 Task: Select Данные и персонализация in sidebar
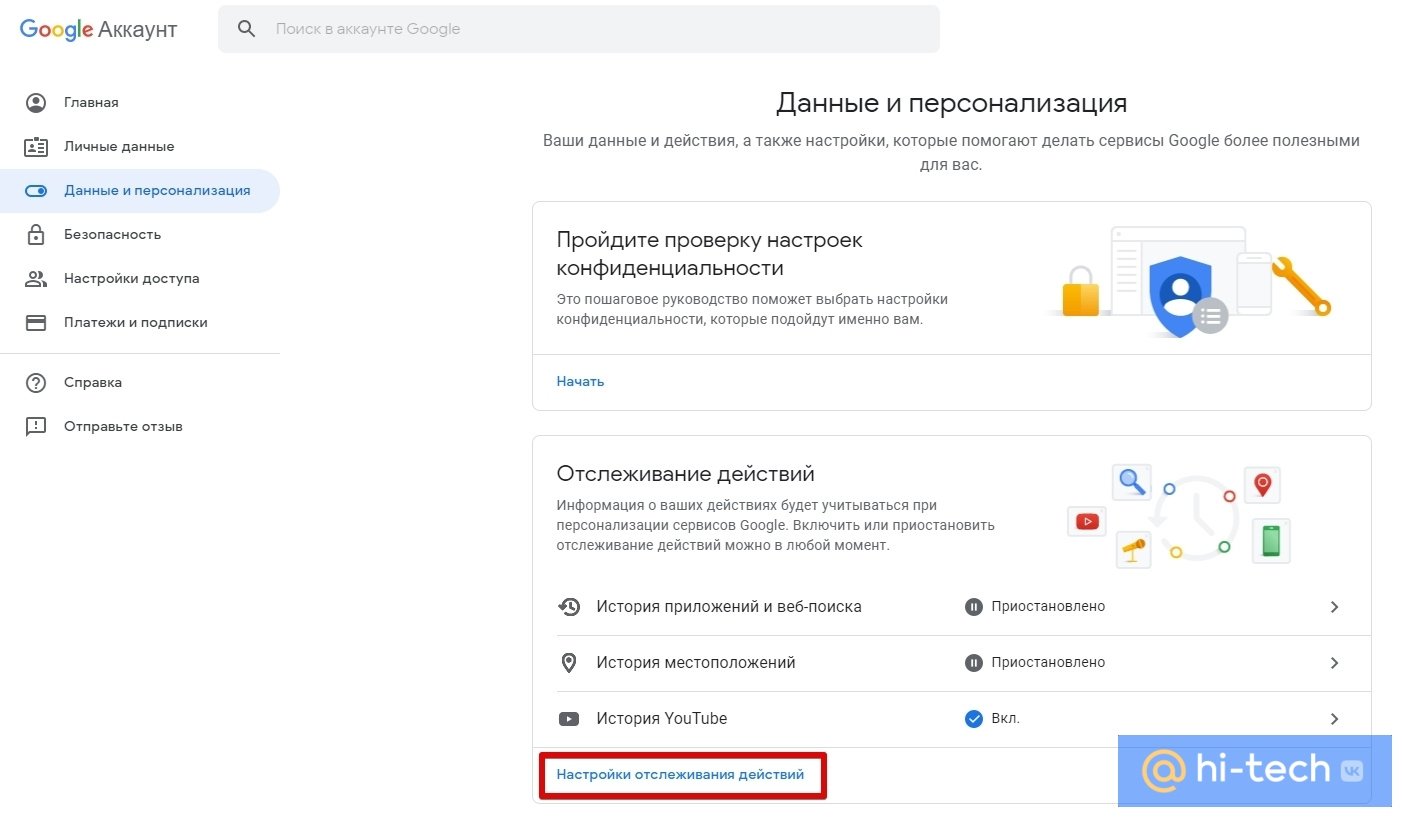[x=140, y=191]
